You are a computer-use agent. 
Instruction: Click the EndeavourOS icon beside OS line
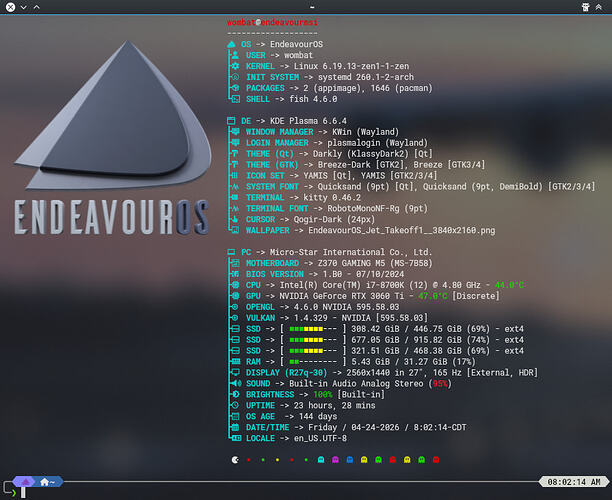click(231, 44)
